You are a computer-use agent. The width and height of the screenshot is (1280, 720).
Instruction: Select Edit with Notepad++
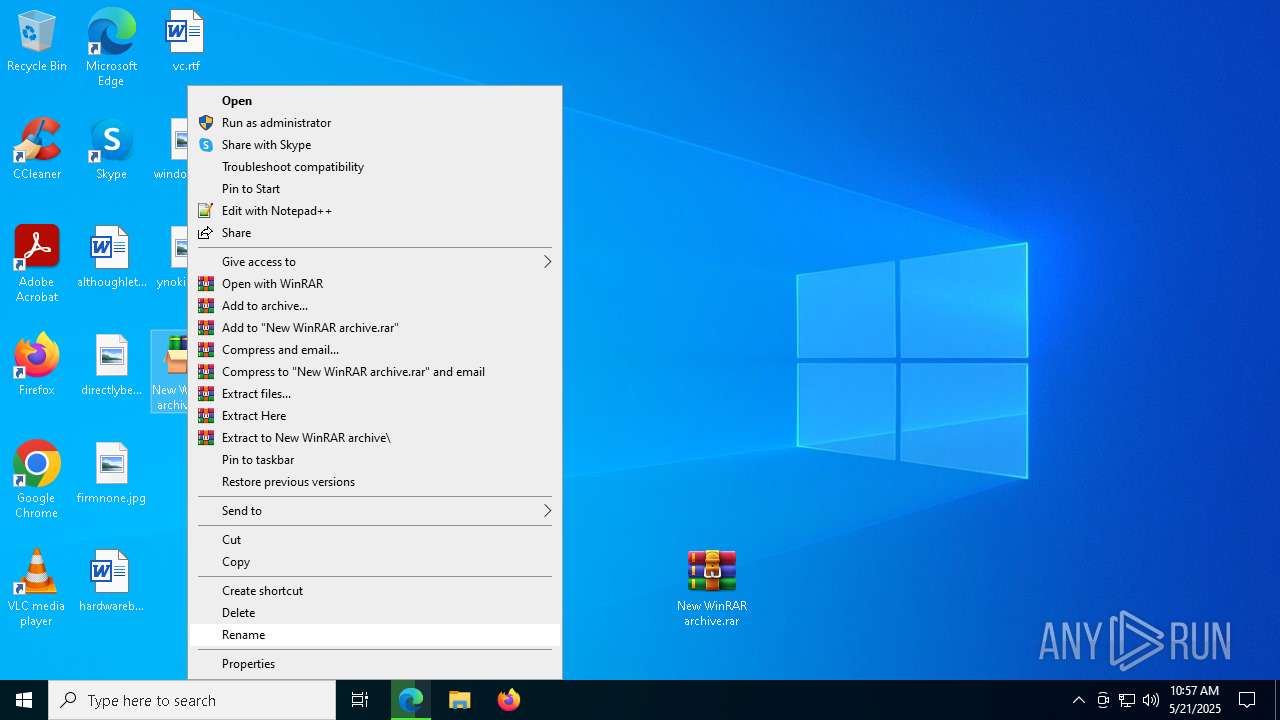pos(375,211)
